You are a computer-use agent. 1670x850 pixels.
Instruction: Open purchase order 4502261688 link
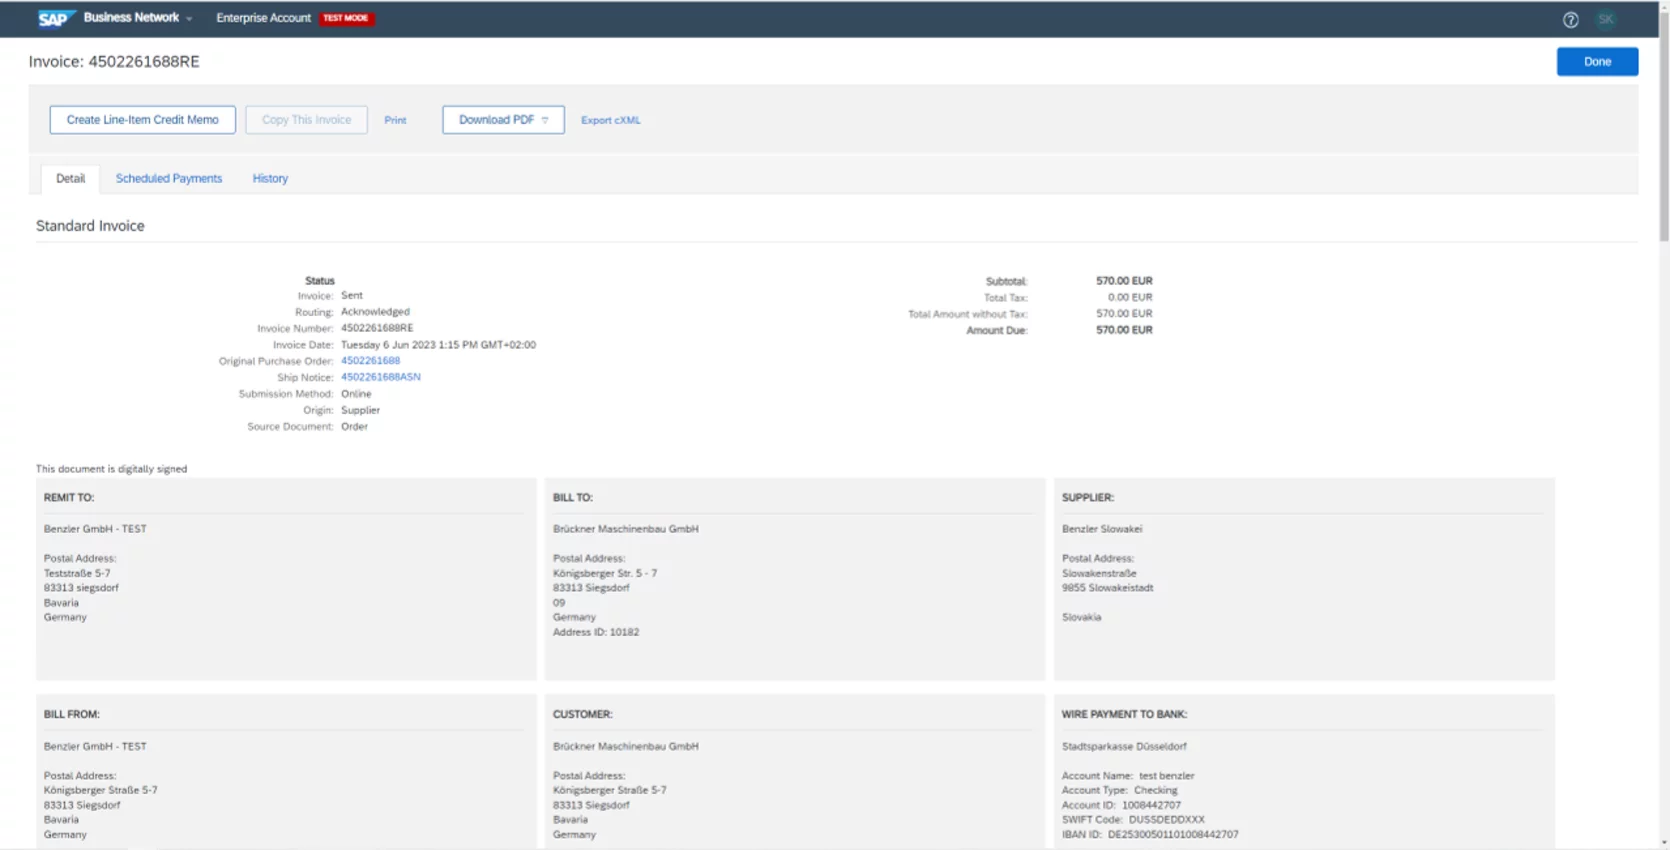370,361
